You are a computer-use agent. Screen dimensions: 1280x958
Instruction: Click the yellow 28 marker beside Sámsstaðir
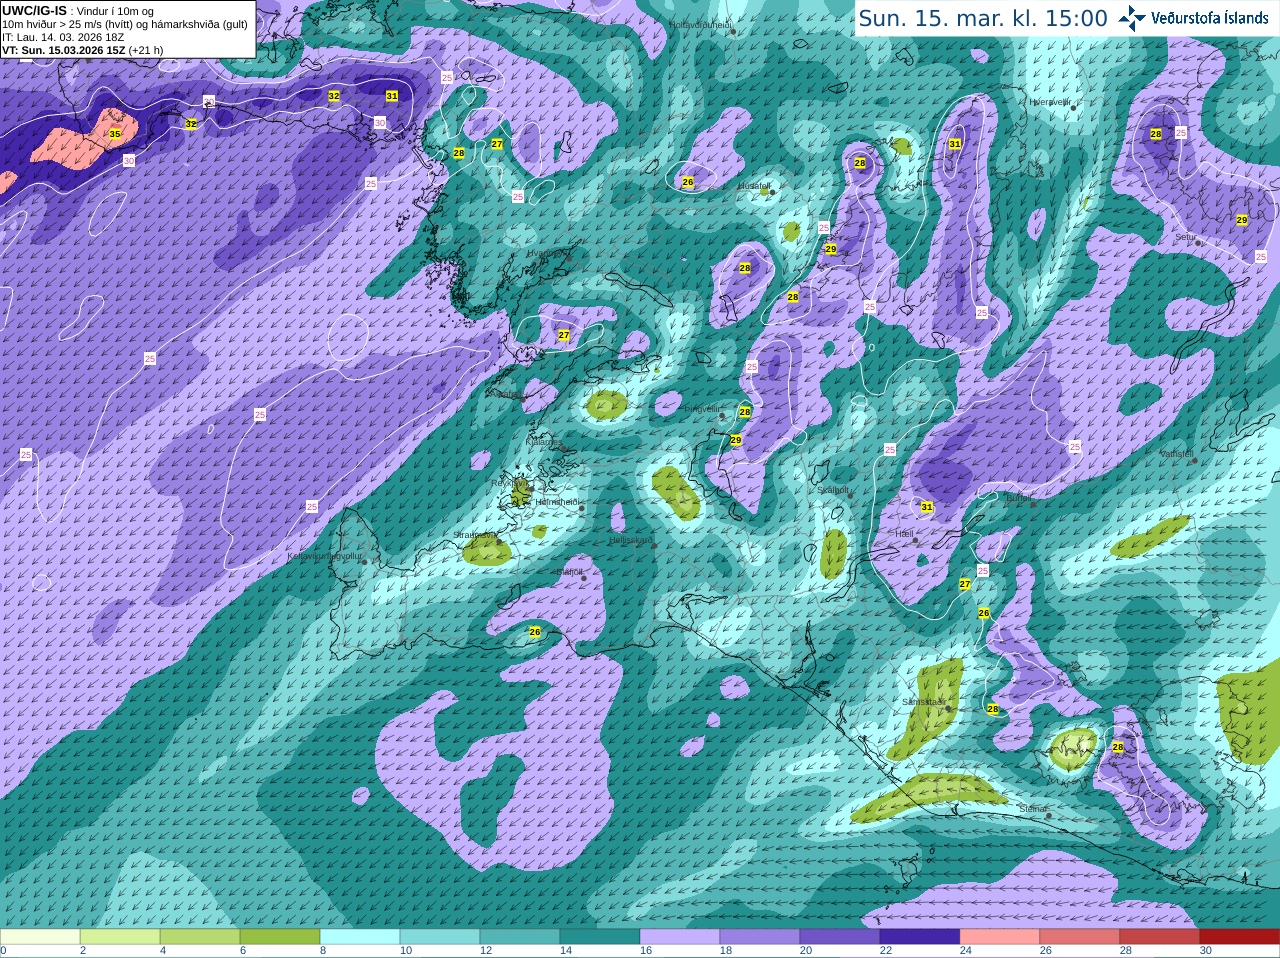pyautogui.click(x=993, y=709)
